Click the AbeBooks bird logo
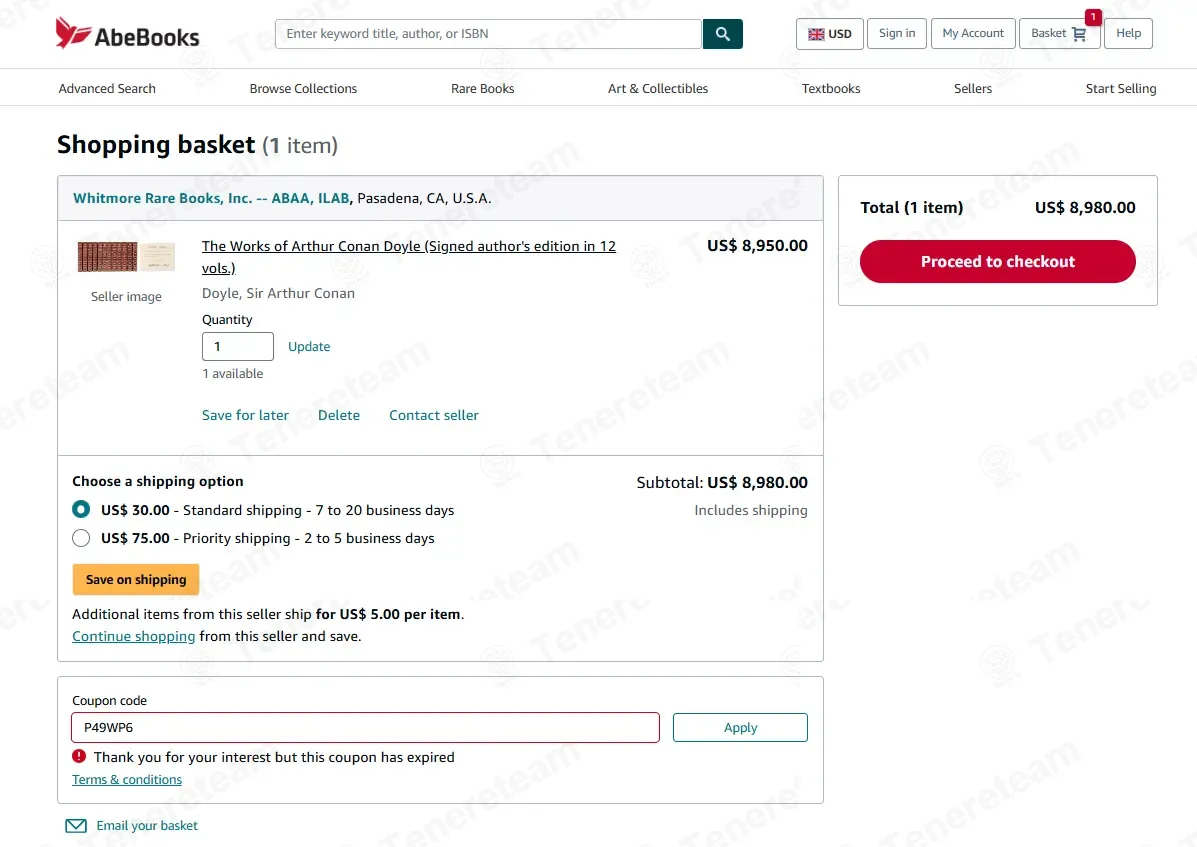 coord(73,33)
